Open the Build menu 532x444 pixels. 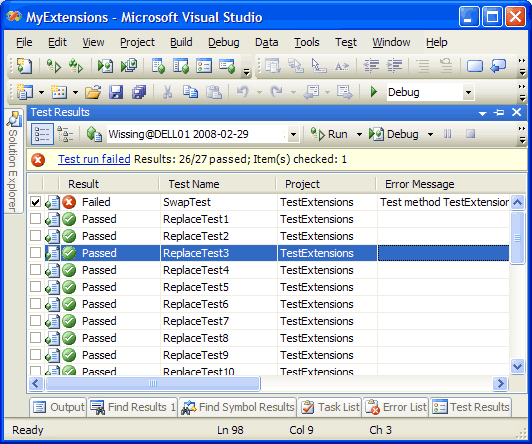click(181, 42)
